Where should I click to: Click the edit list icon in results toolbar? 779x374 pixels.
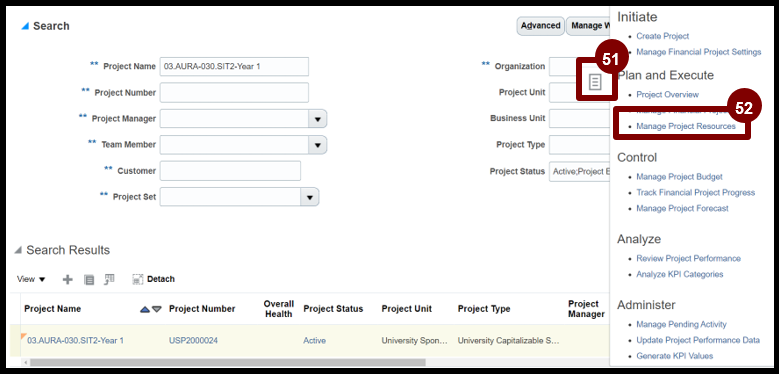coord(89,280)
